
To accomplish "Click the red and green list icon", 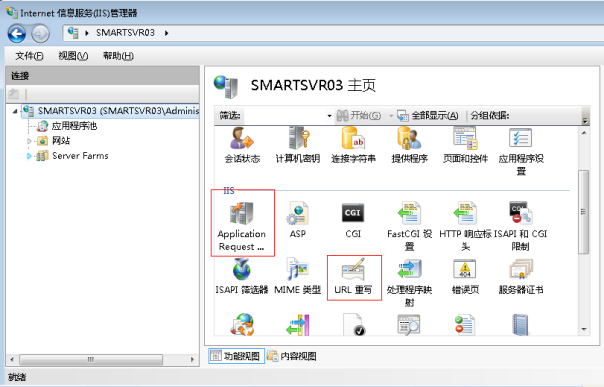I will (465, 325).
